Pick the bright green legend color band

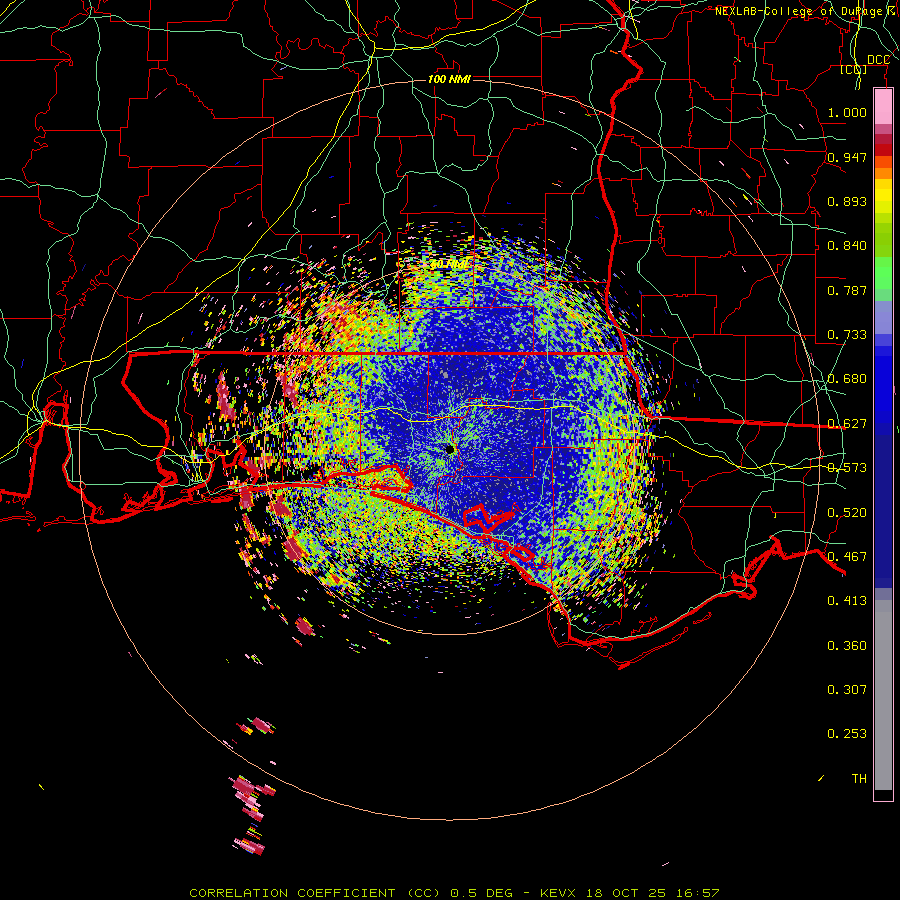click(883, 273)
